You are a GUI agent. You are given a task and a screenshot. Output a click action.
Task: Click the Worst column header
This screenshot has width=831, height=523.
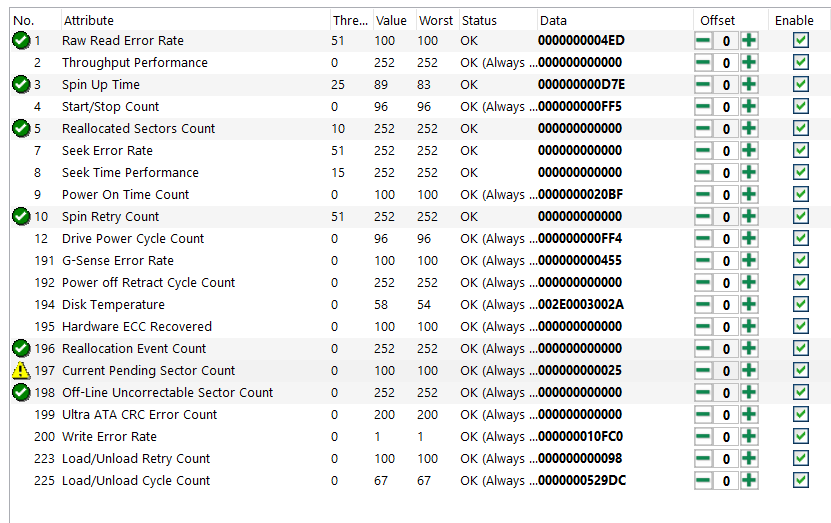(434, 20)
